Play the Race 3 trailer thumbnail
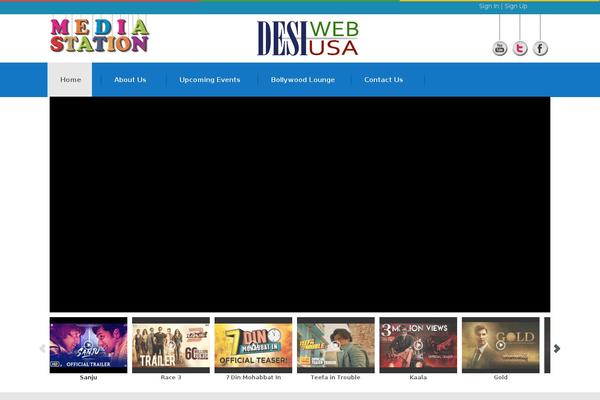The image size is (600, 400). pos(171,345)
